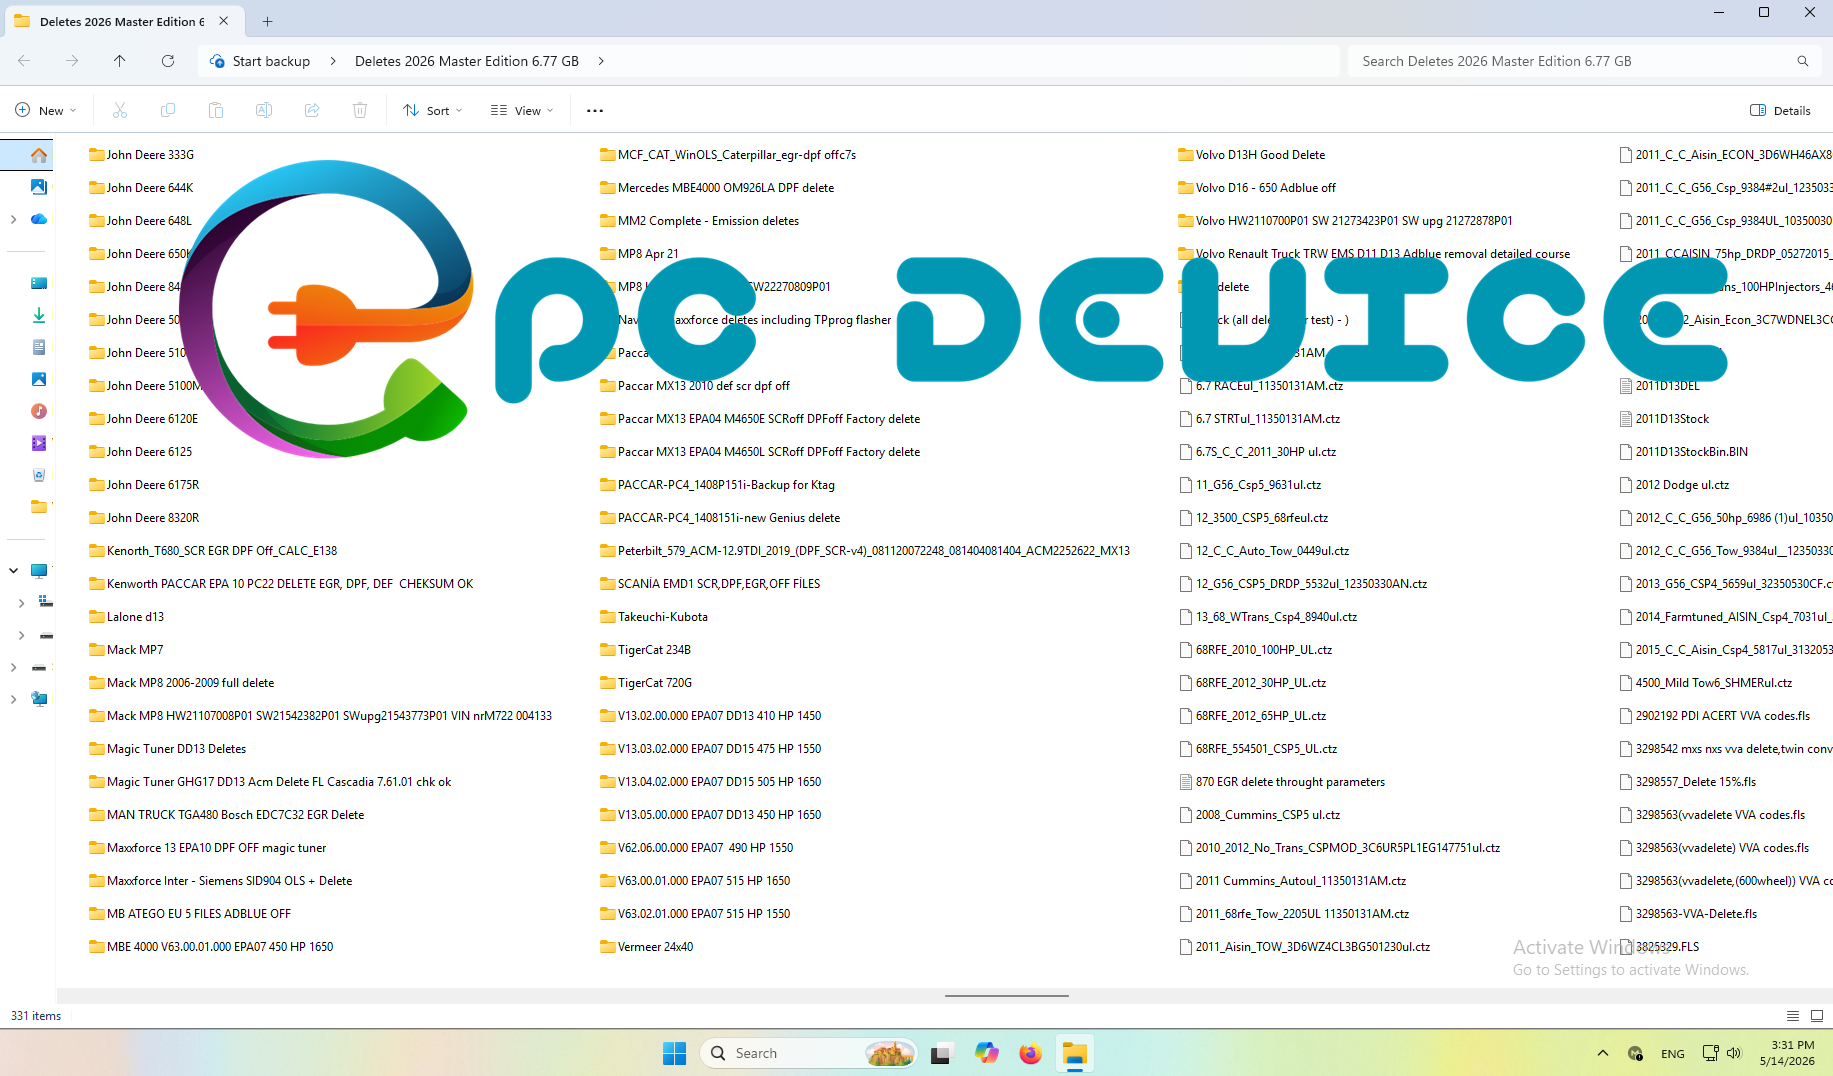This screenshot has width=1833, height=1076.
Task: Open Copilot from the taskbar
Action: (x=987, y=1053)
